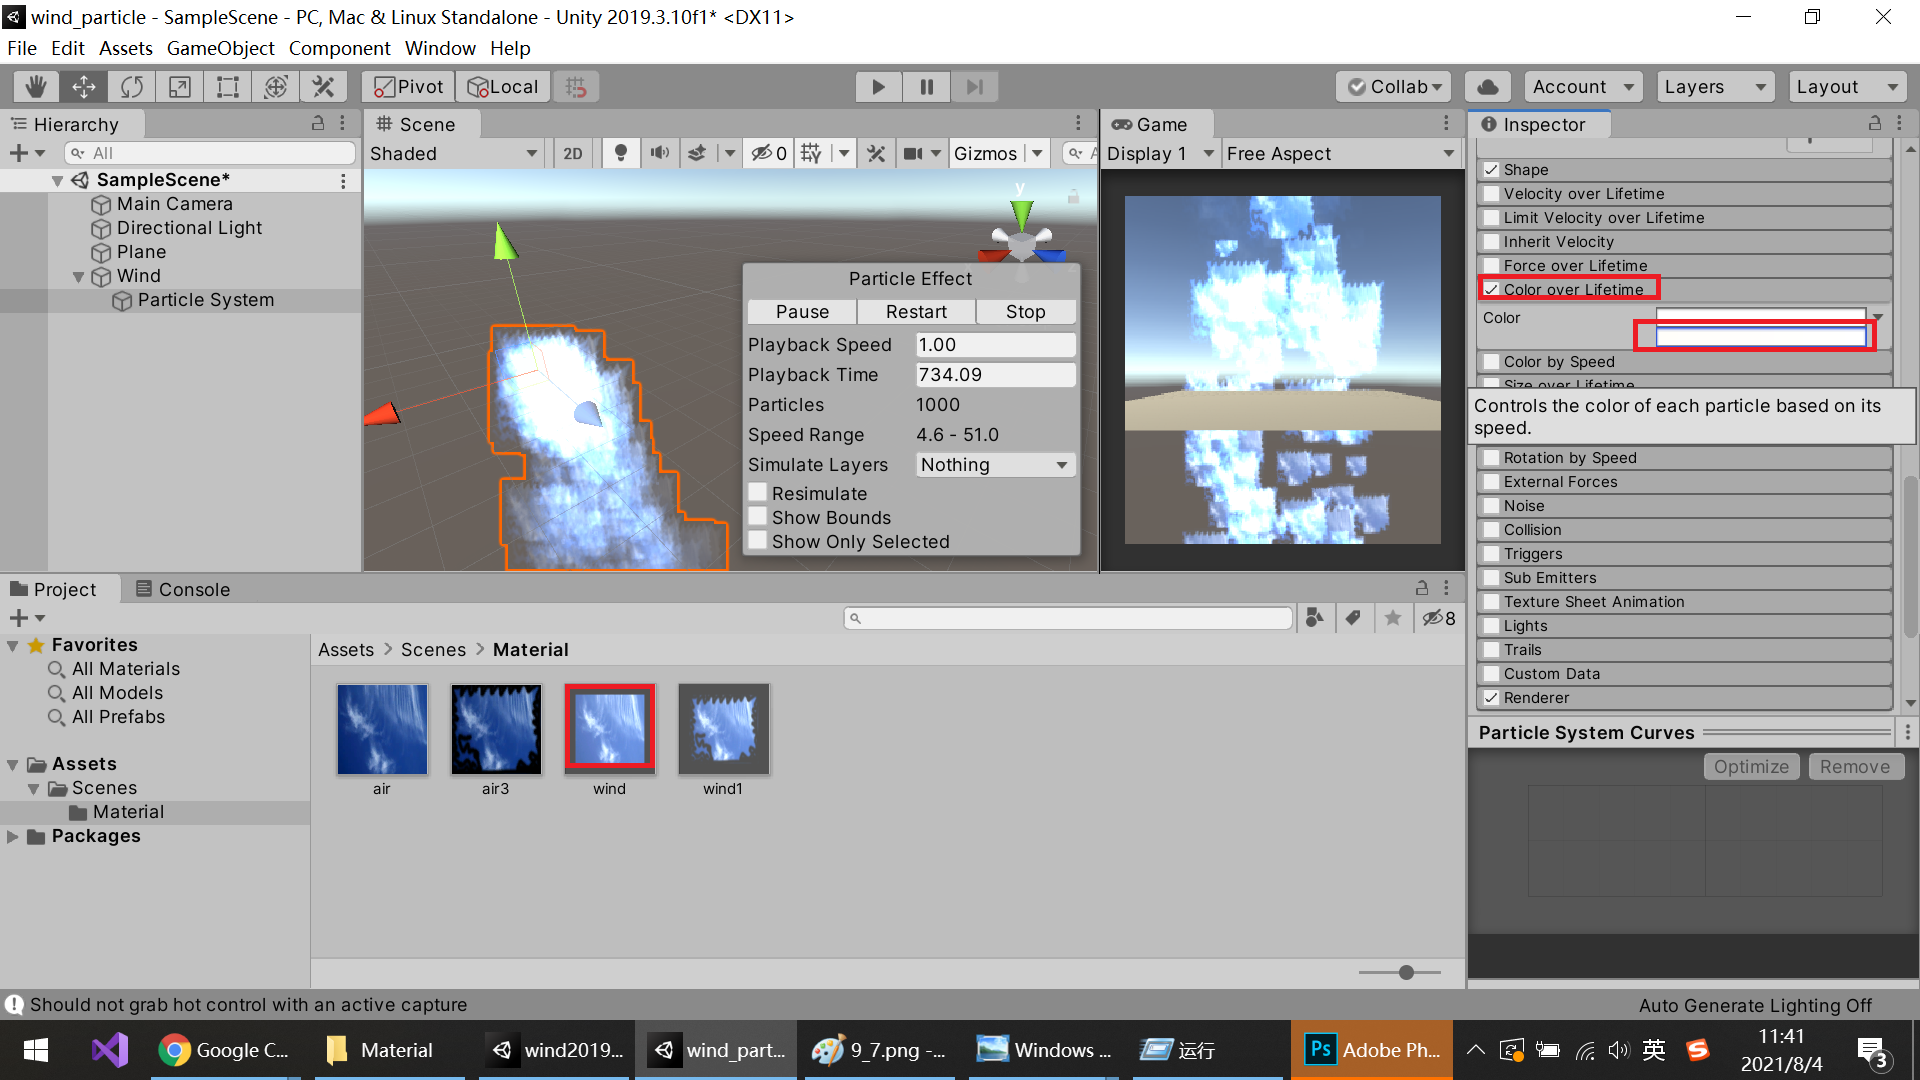The width and height of the screenshot is (1920, 1080).
Task: Select the Rotate tool
Action: pyautogui.click(x=132, y=86)
